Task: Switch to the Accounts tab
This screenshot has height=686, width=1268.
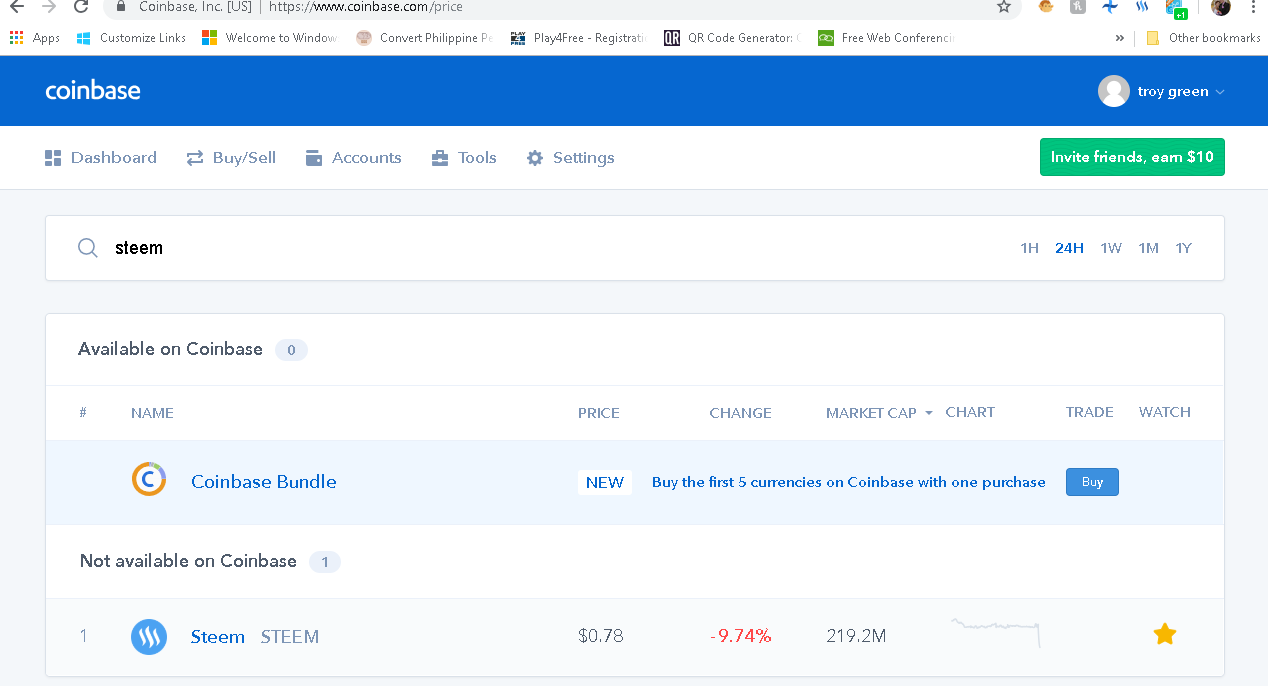Action: (353, 158)
